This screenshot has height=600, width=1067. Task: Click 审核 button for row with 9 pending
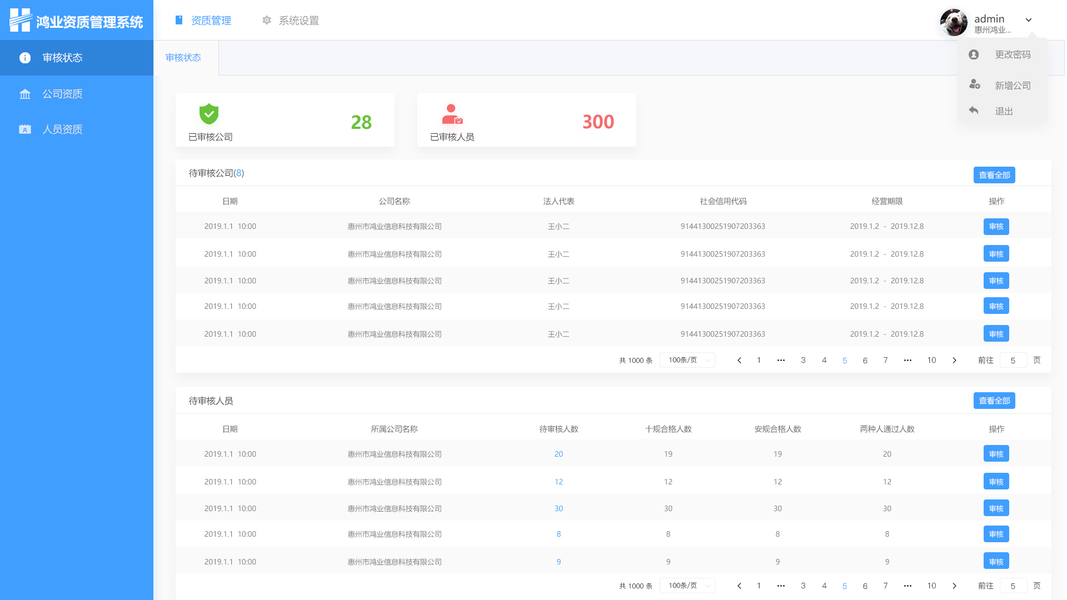996,561
